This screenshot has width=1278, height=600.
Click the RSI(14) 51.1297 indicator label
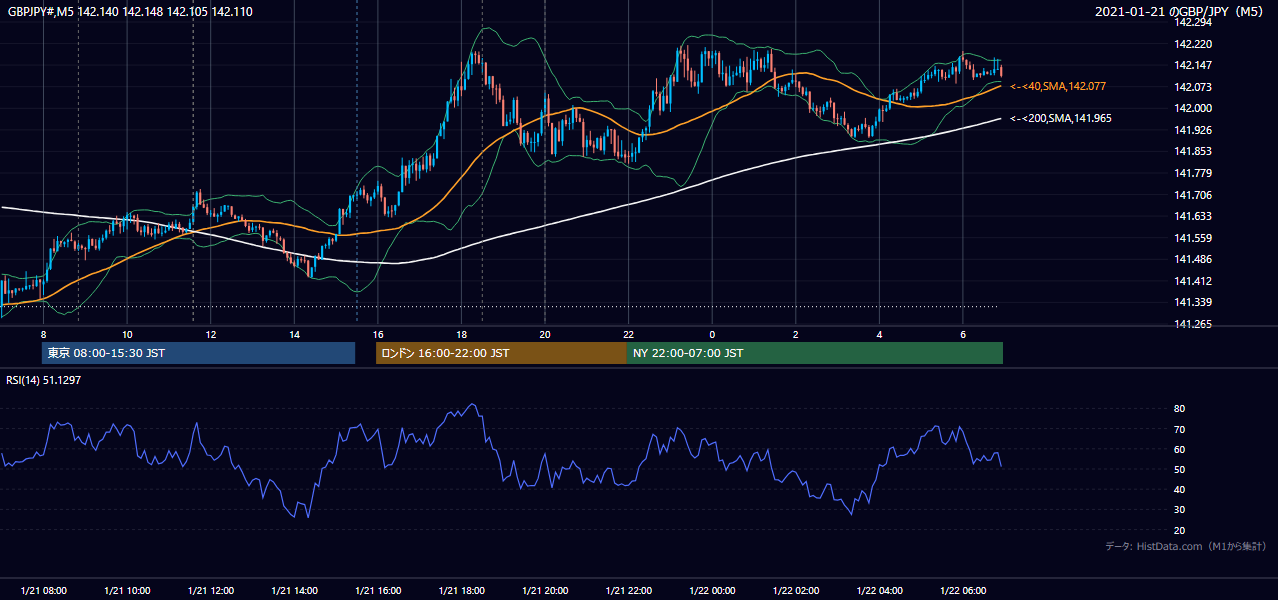pyautogui.click(x=44, y=380)
